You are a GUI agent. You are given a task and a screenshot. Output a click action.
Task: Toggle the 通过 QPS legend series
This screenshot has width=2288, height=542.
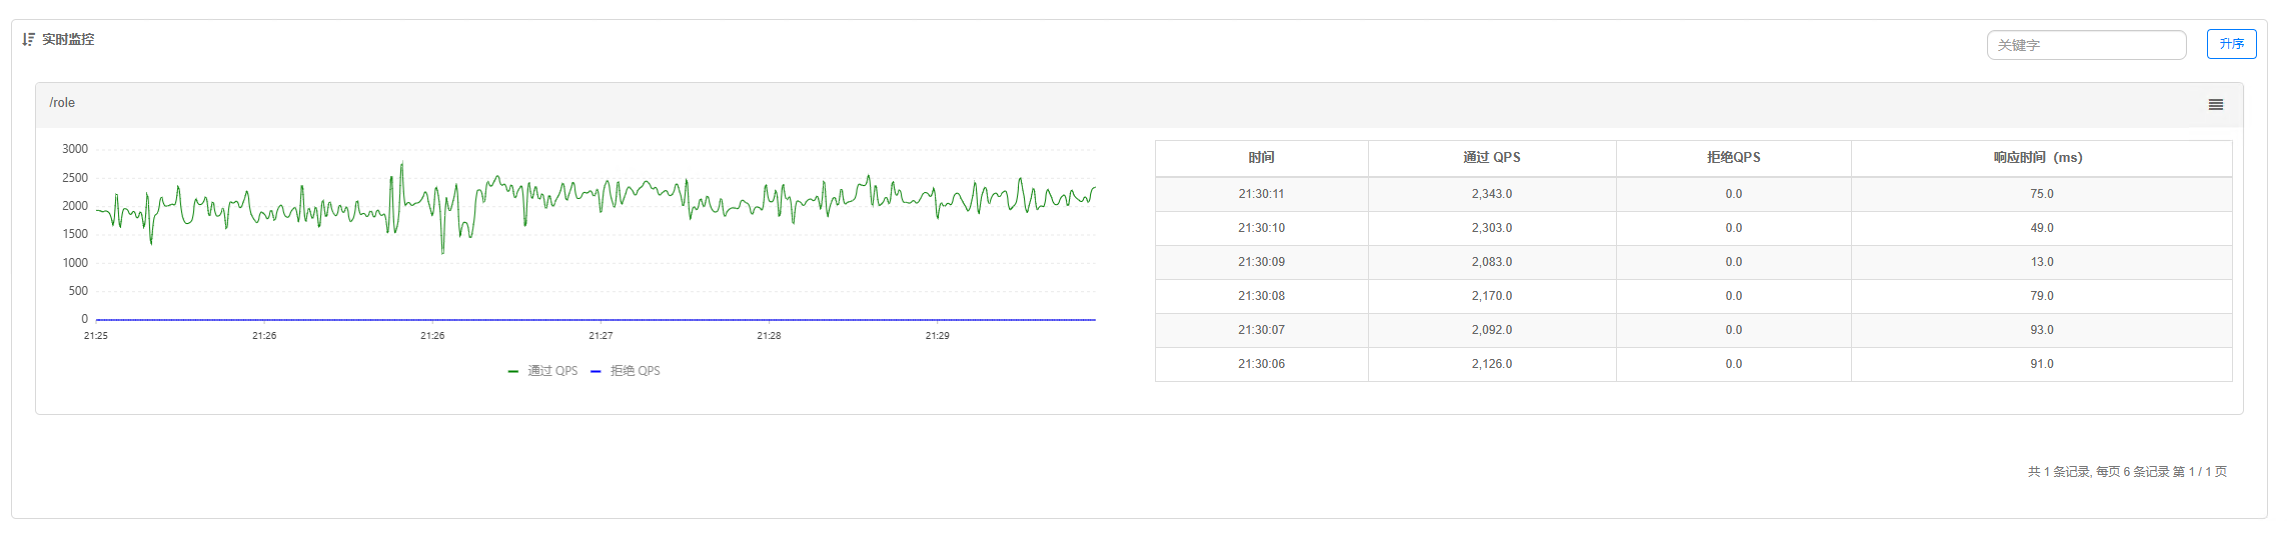(543, 371)
